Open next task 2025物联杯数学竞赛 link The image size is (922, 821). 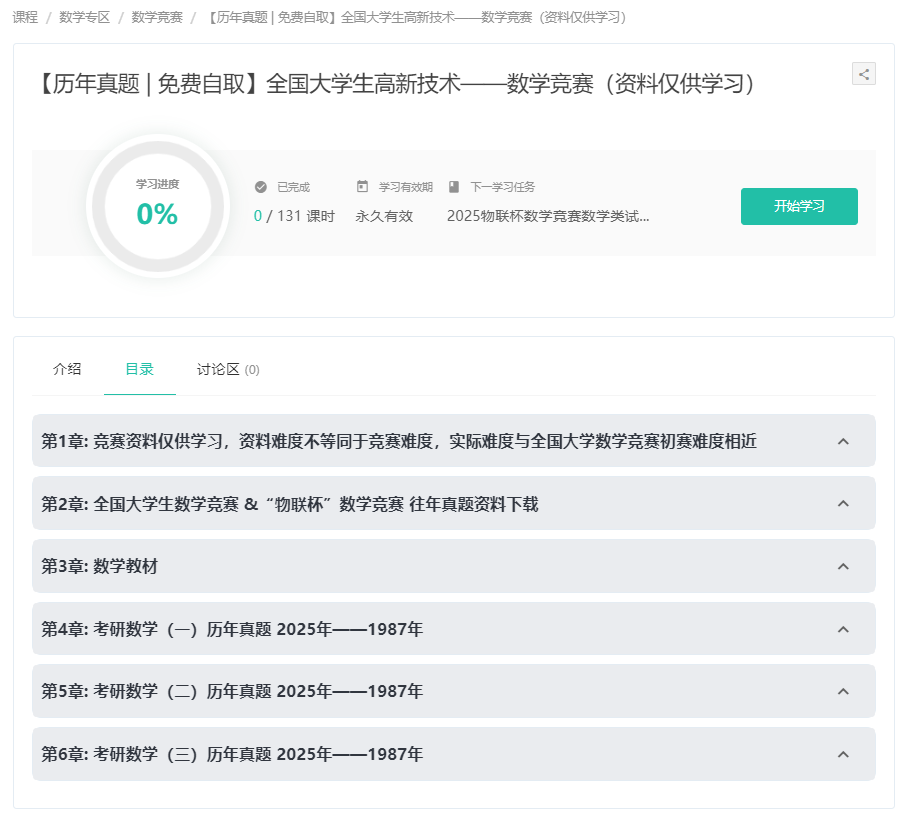(548, 216)
